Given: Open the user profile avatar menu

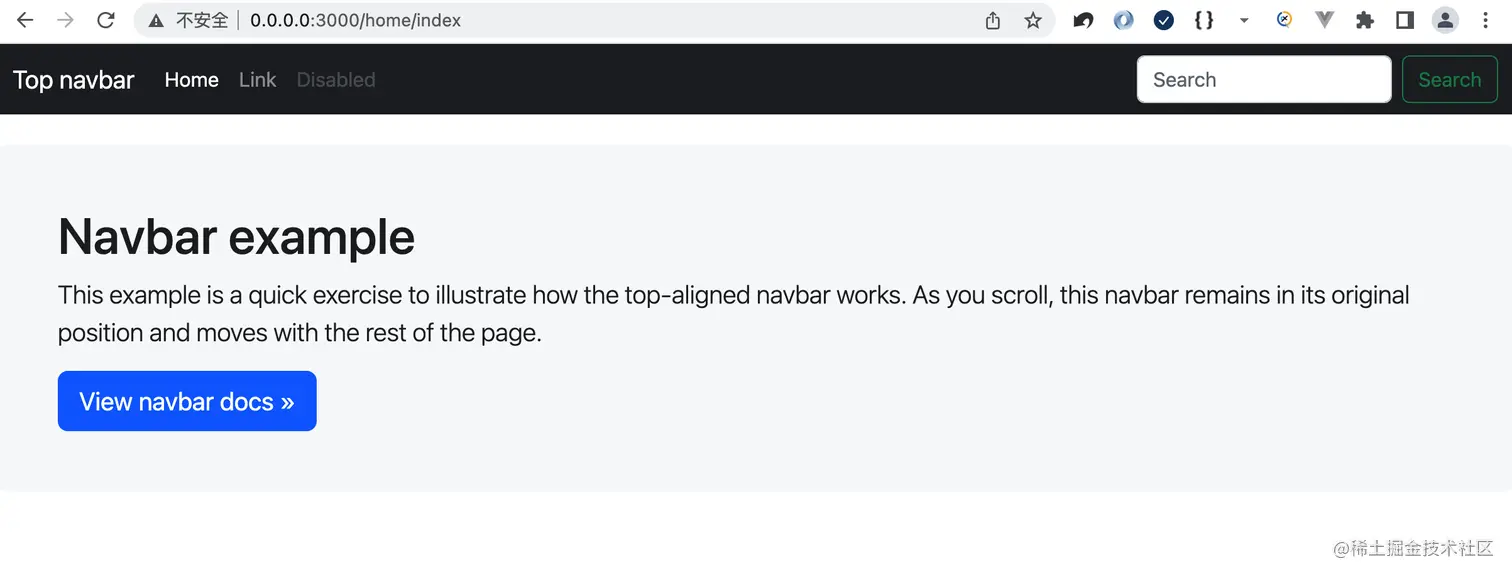Looking at the screenshot, I should click(1445, 20).
